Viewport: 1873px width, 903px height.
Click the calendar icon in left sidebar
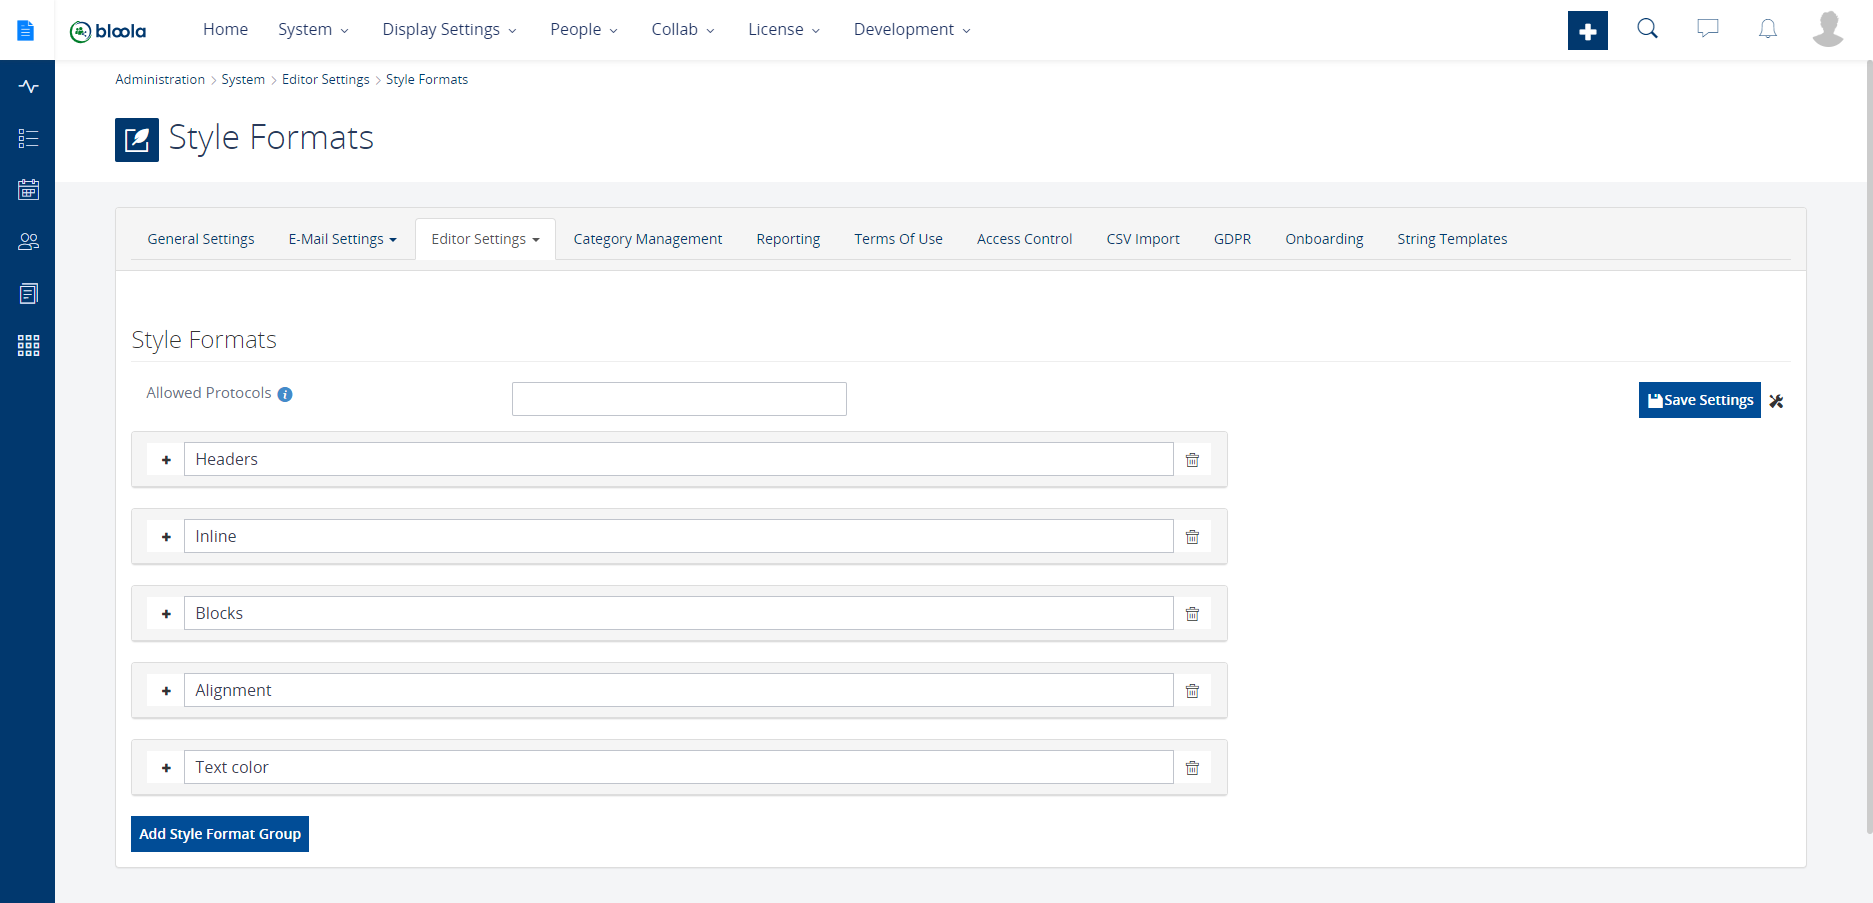click(x=28, y=190)
